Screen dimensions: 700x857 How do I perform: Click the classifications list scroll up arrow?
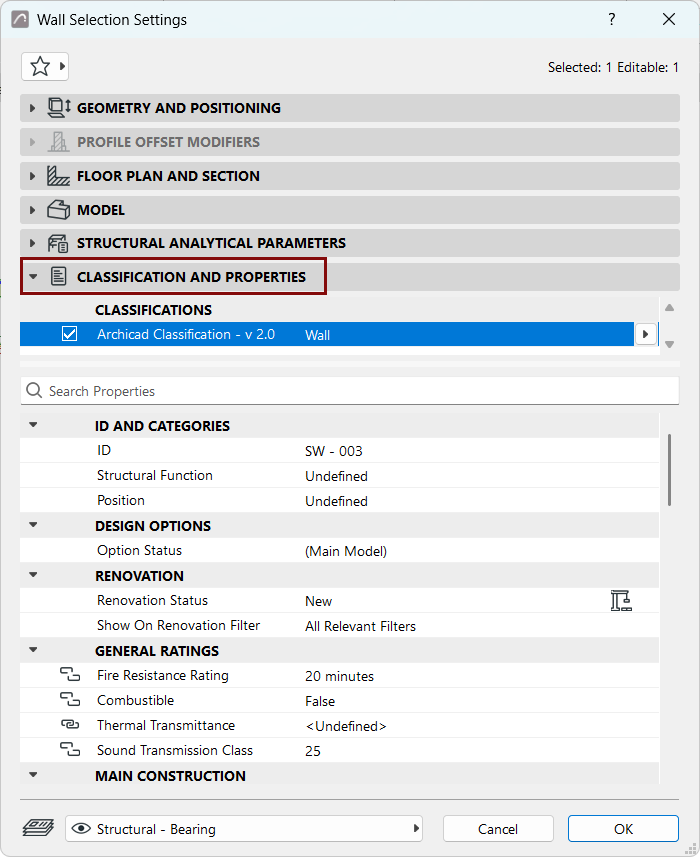point(669,308)
